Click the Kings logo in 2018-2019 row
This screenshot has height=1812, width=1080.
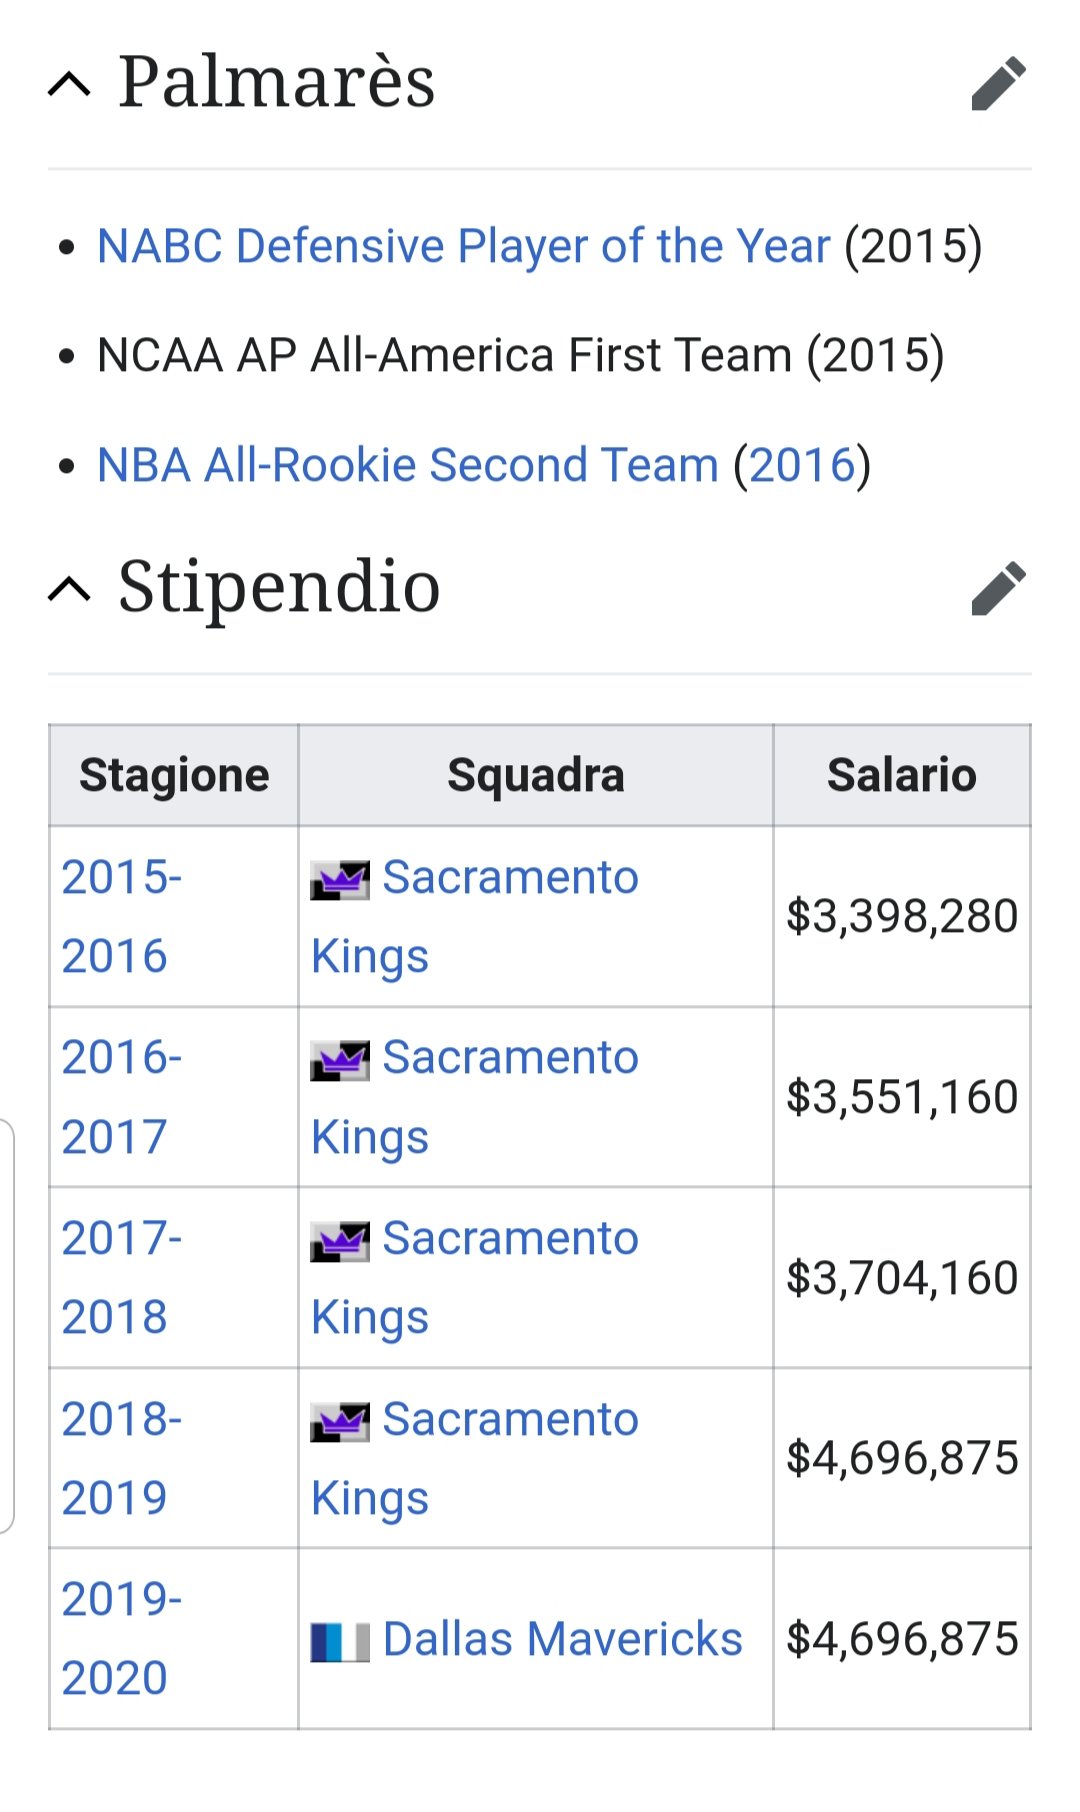click(x=340, y=1422)
